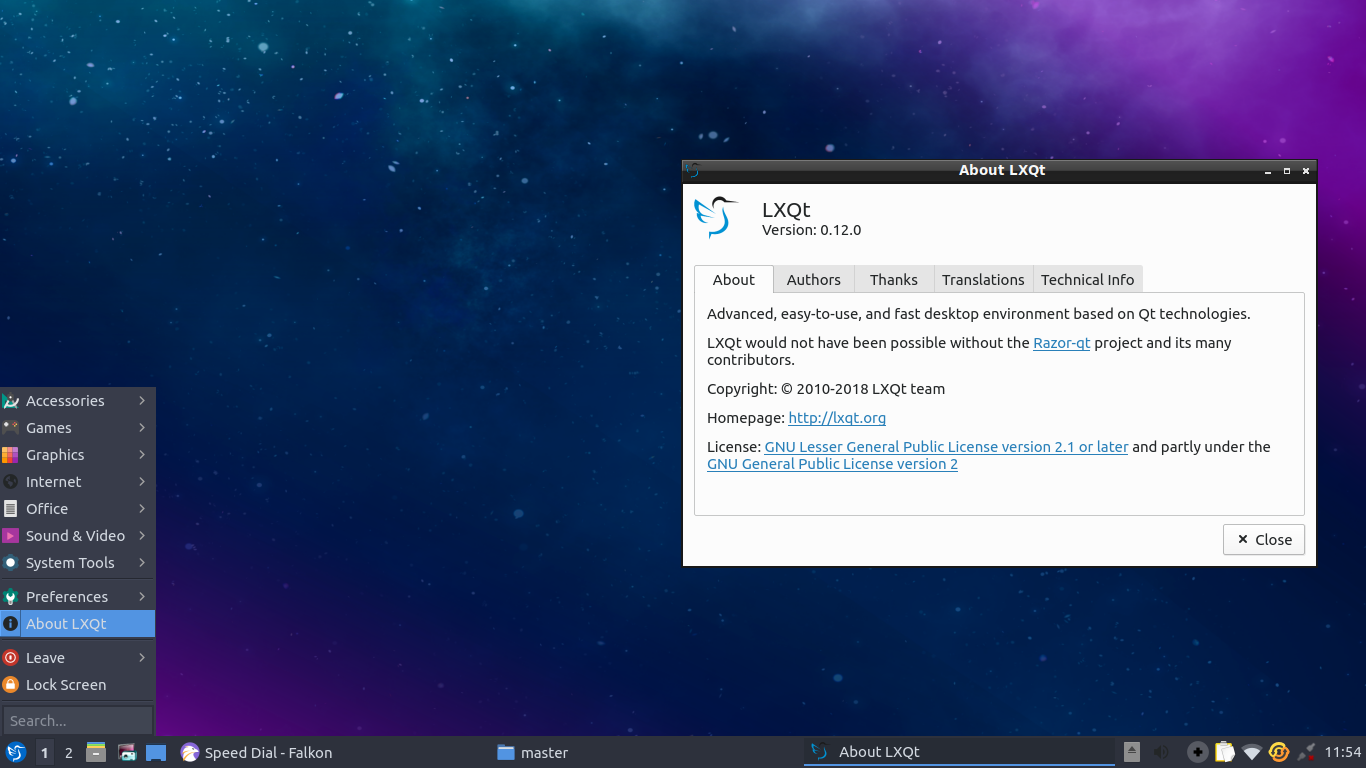This screenshot has height=768, width=1366.
Task: Follow the Razor-qt project link
Action: [x=1061, y=343]
